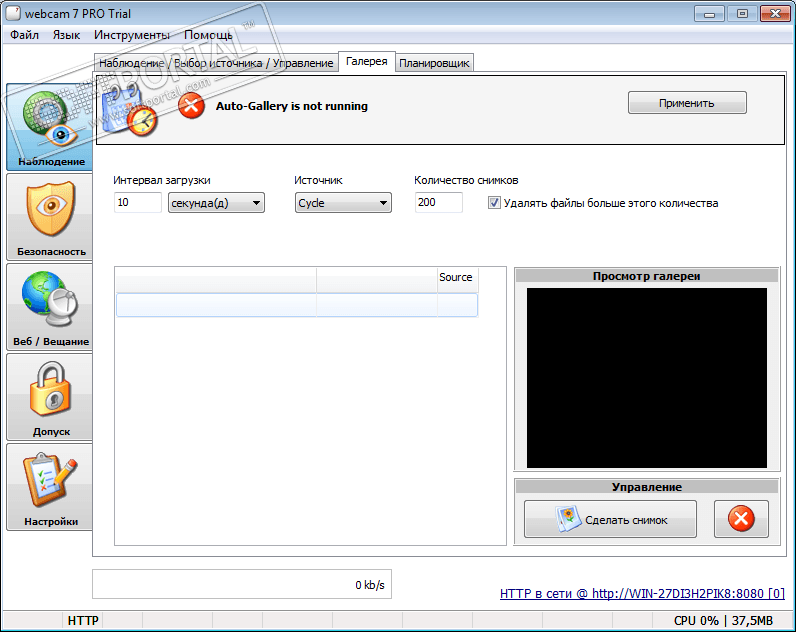Click the Auto-Gallery is not running message

click(292, 106)
